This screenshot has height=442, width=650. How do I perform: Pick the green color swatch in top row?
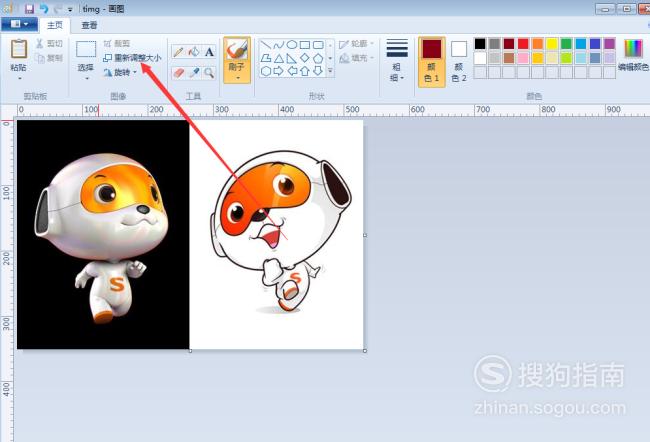coord(566,44)
